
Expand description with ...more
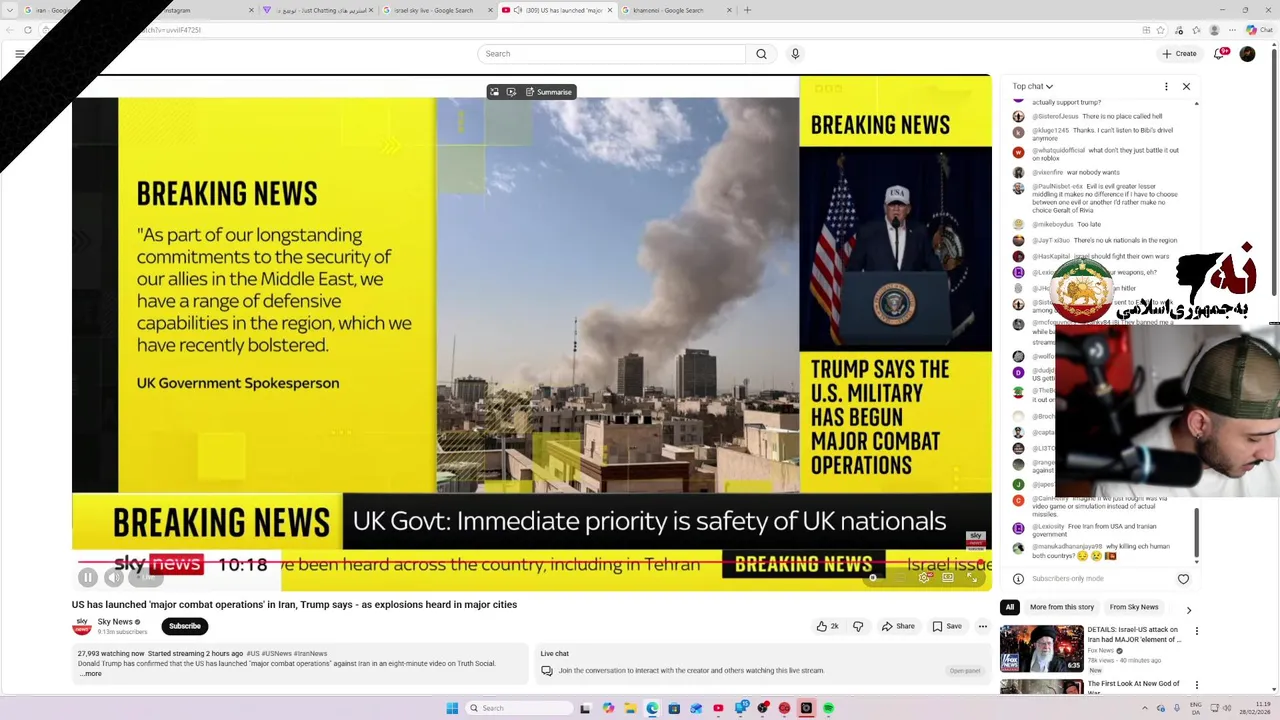90,674
